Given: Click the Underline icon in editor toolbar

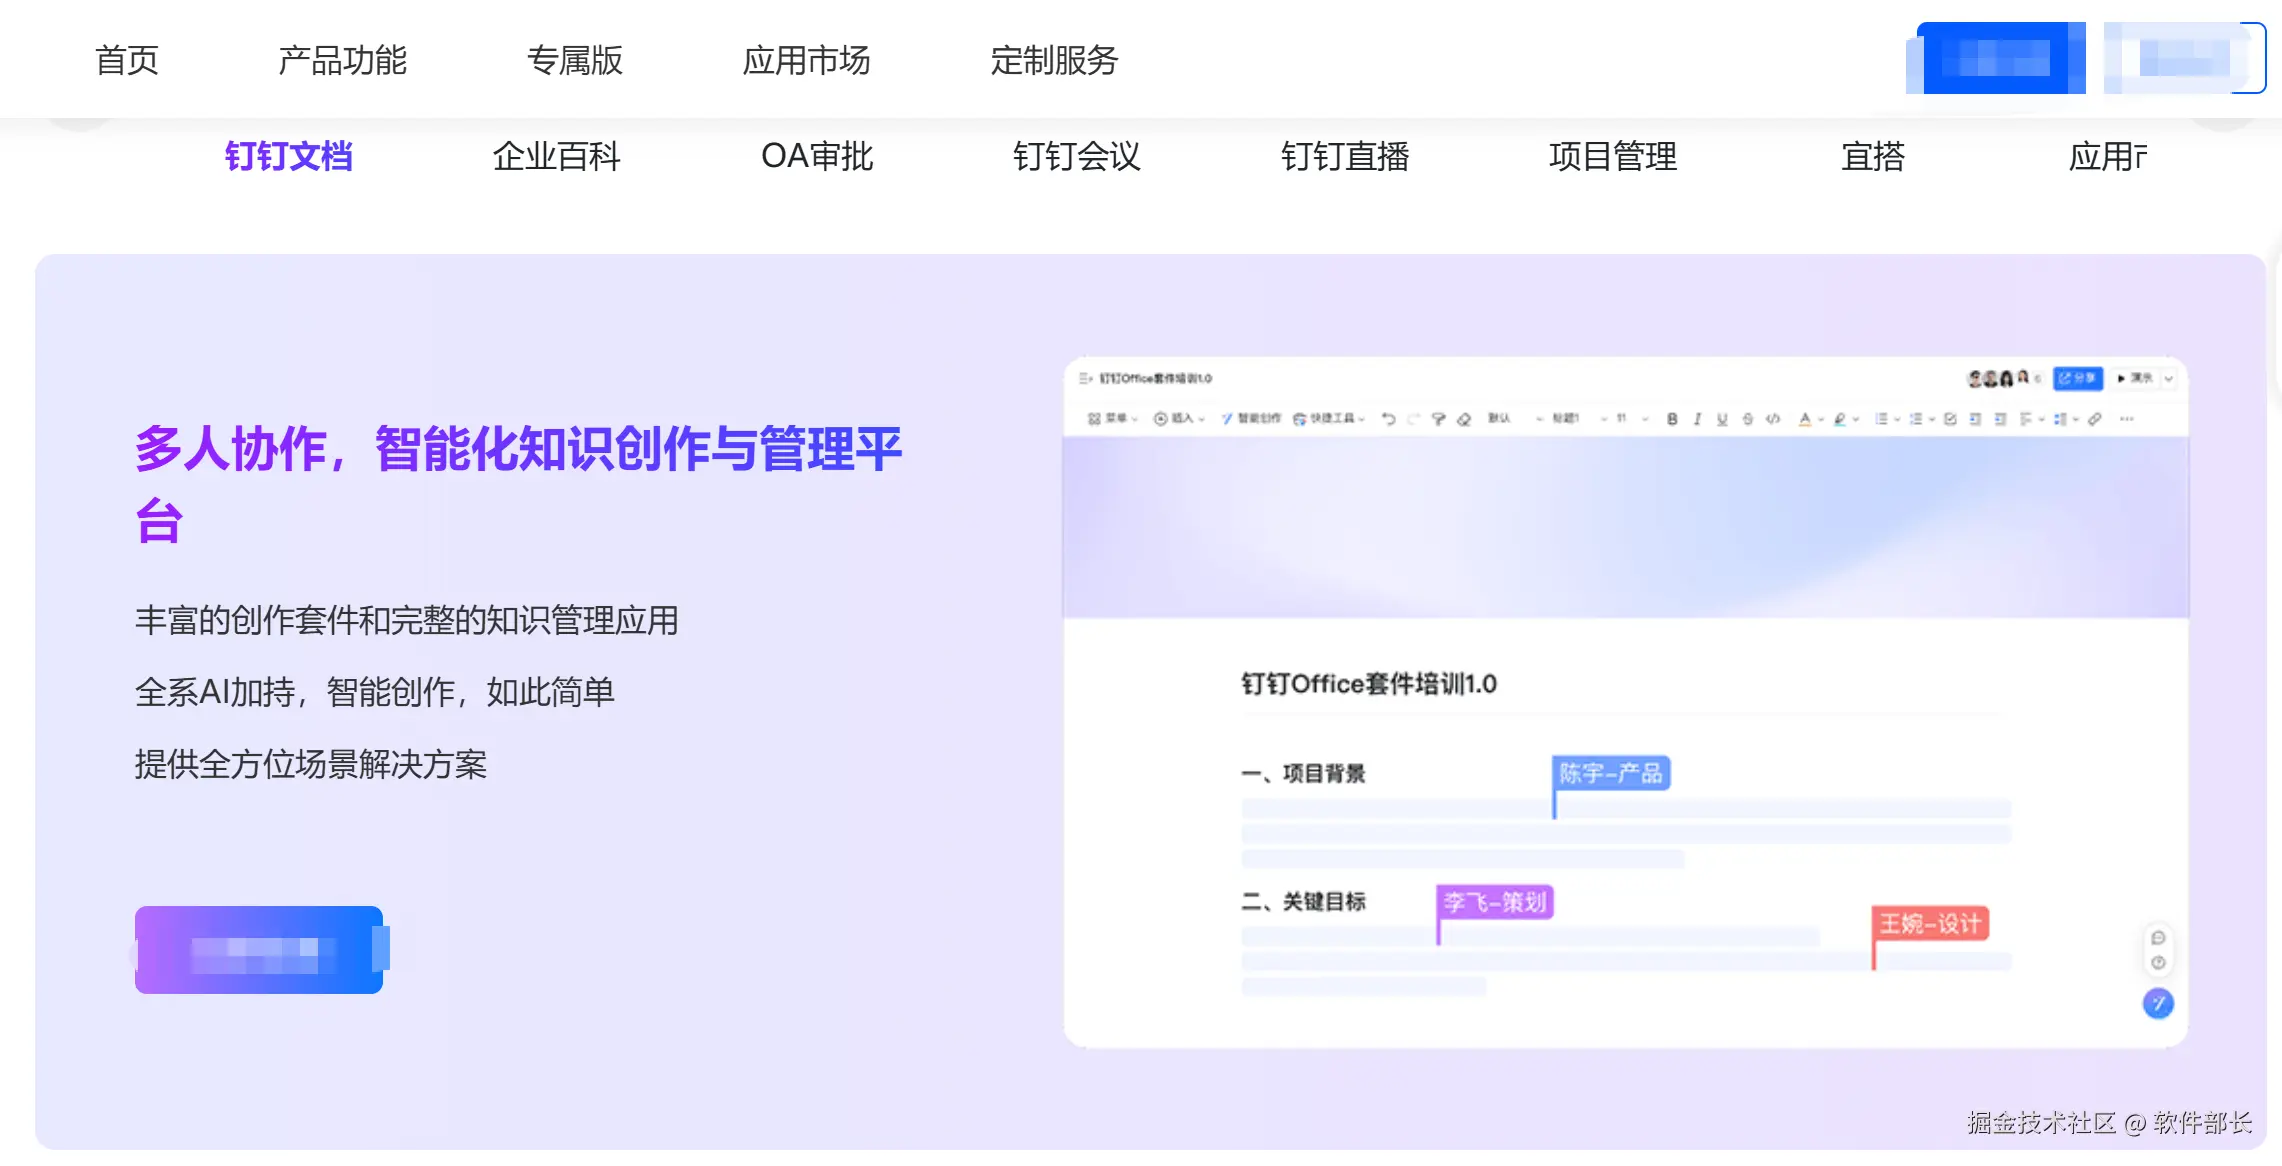Looking at the screenshot, I should coord(1722,419).
